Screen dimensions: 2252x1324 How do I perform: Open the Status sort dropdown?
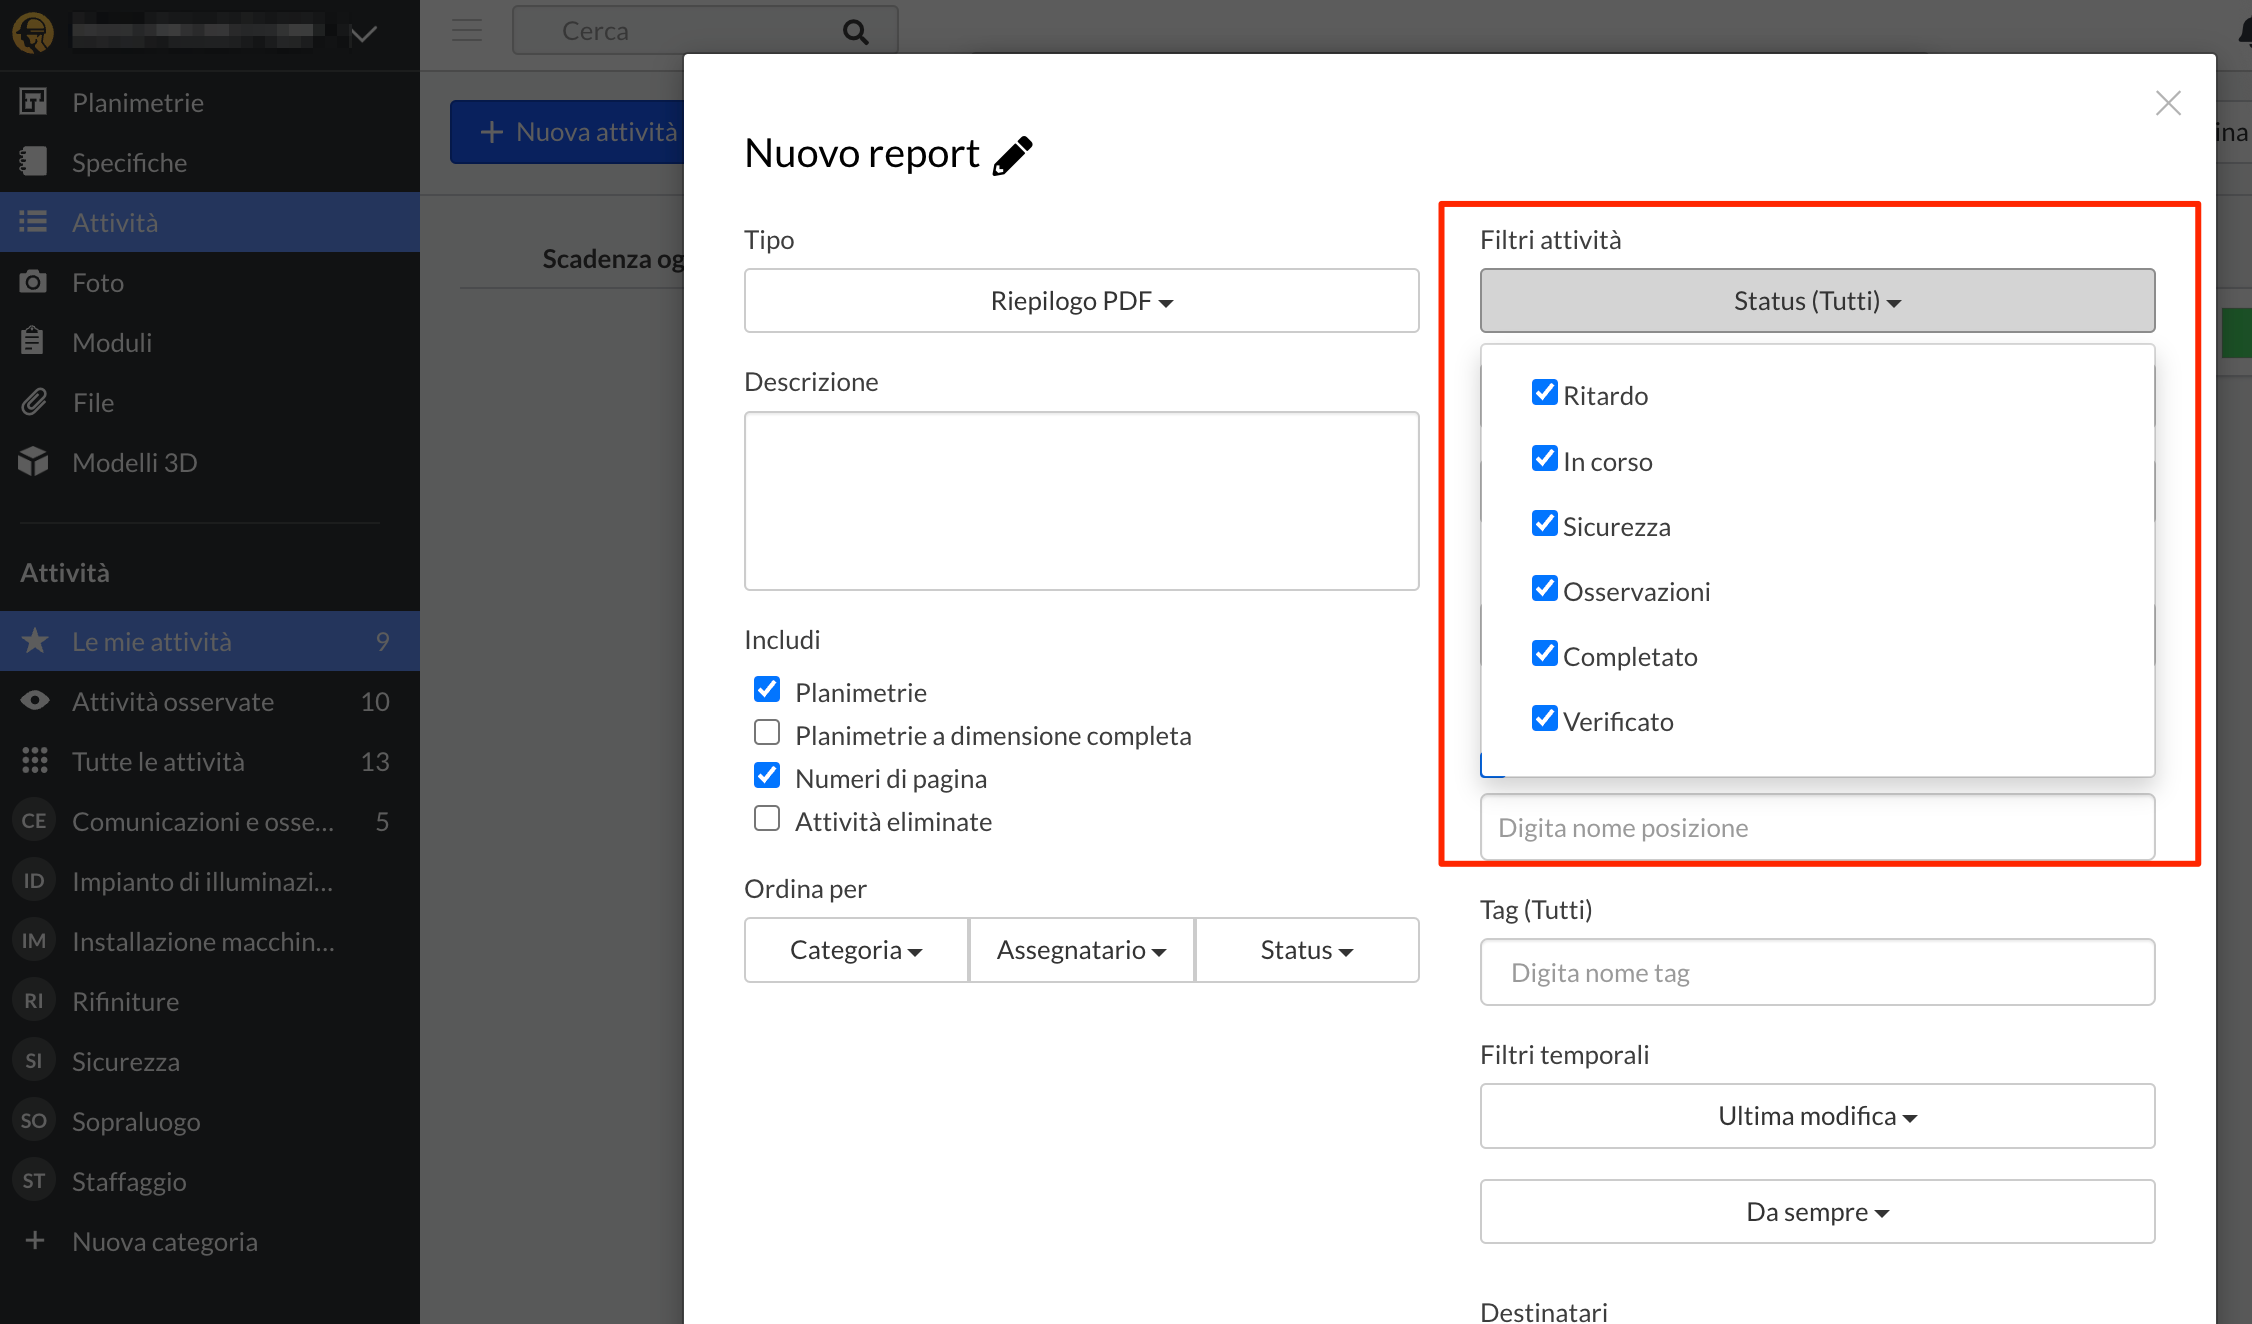[x=1307, y=950]
